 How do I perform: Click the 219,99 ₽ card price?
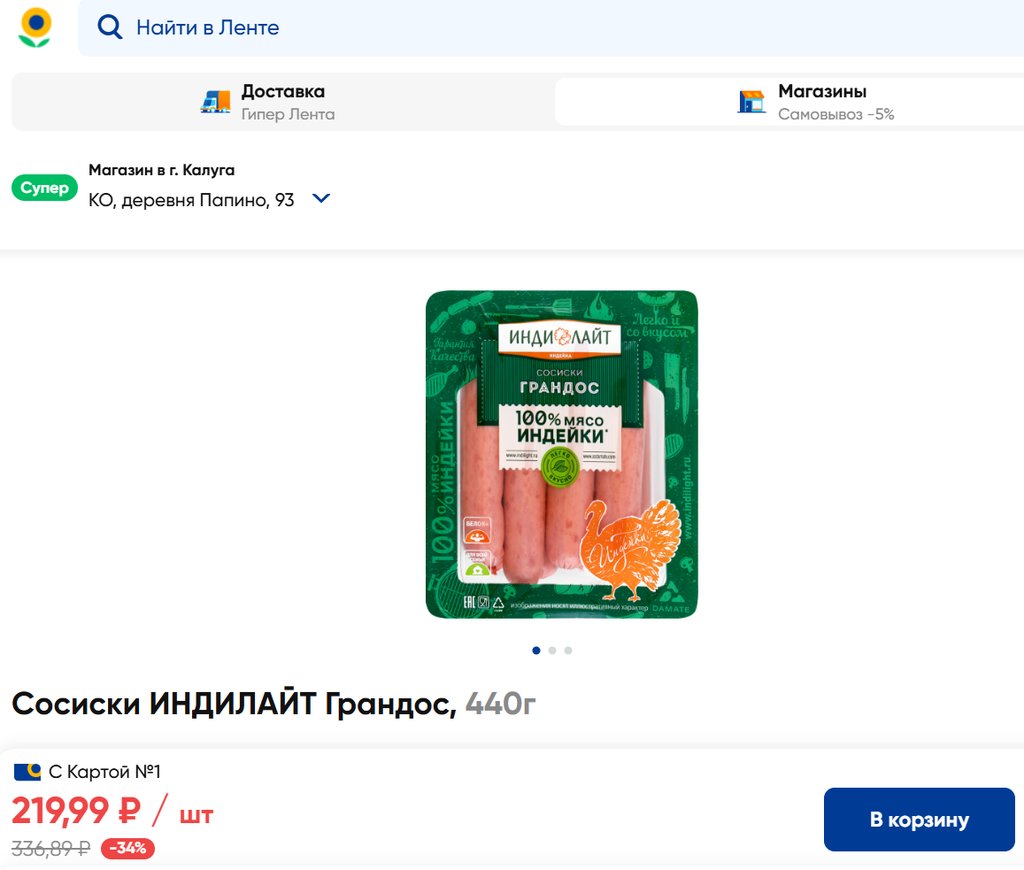pyautogui.click(x=76, y=811)
